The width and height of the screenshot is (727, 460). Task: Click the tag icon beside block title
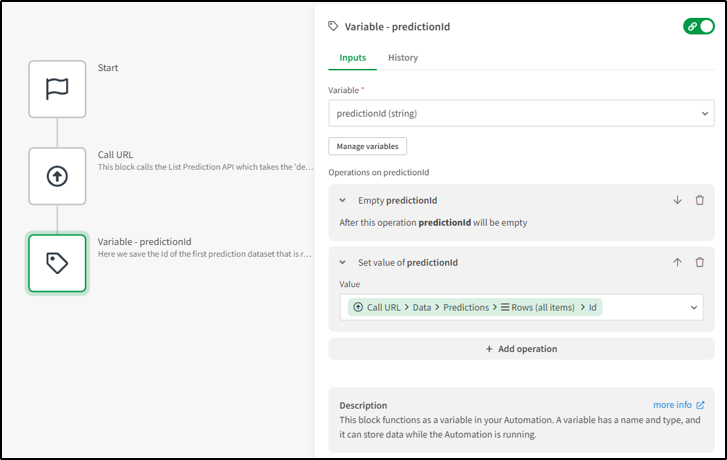334,27
